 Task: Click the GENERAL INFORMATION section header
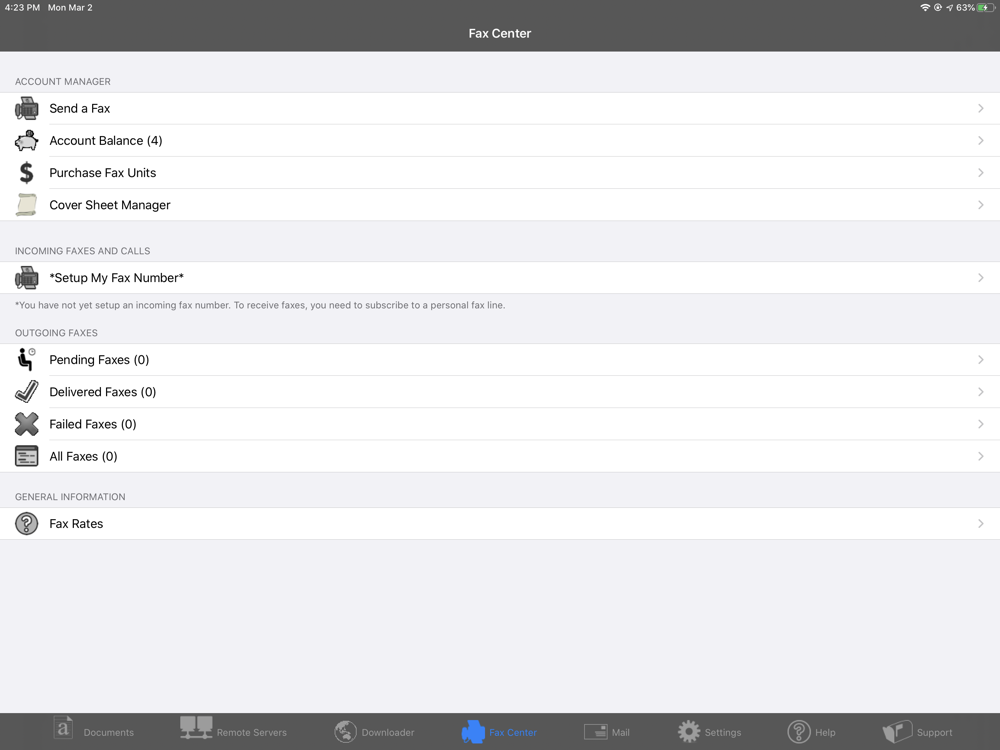[70, 497]
